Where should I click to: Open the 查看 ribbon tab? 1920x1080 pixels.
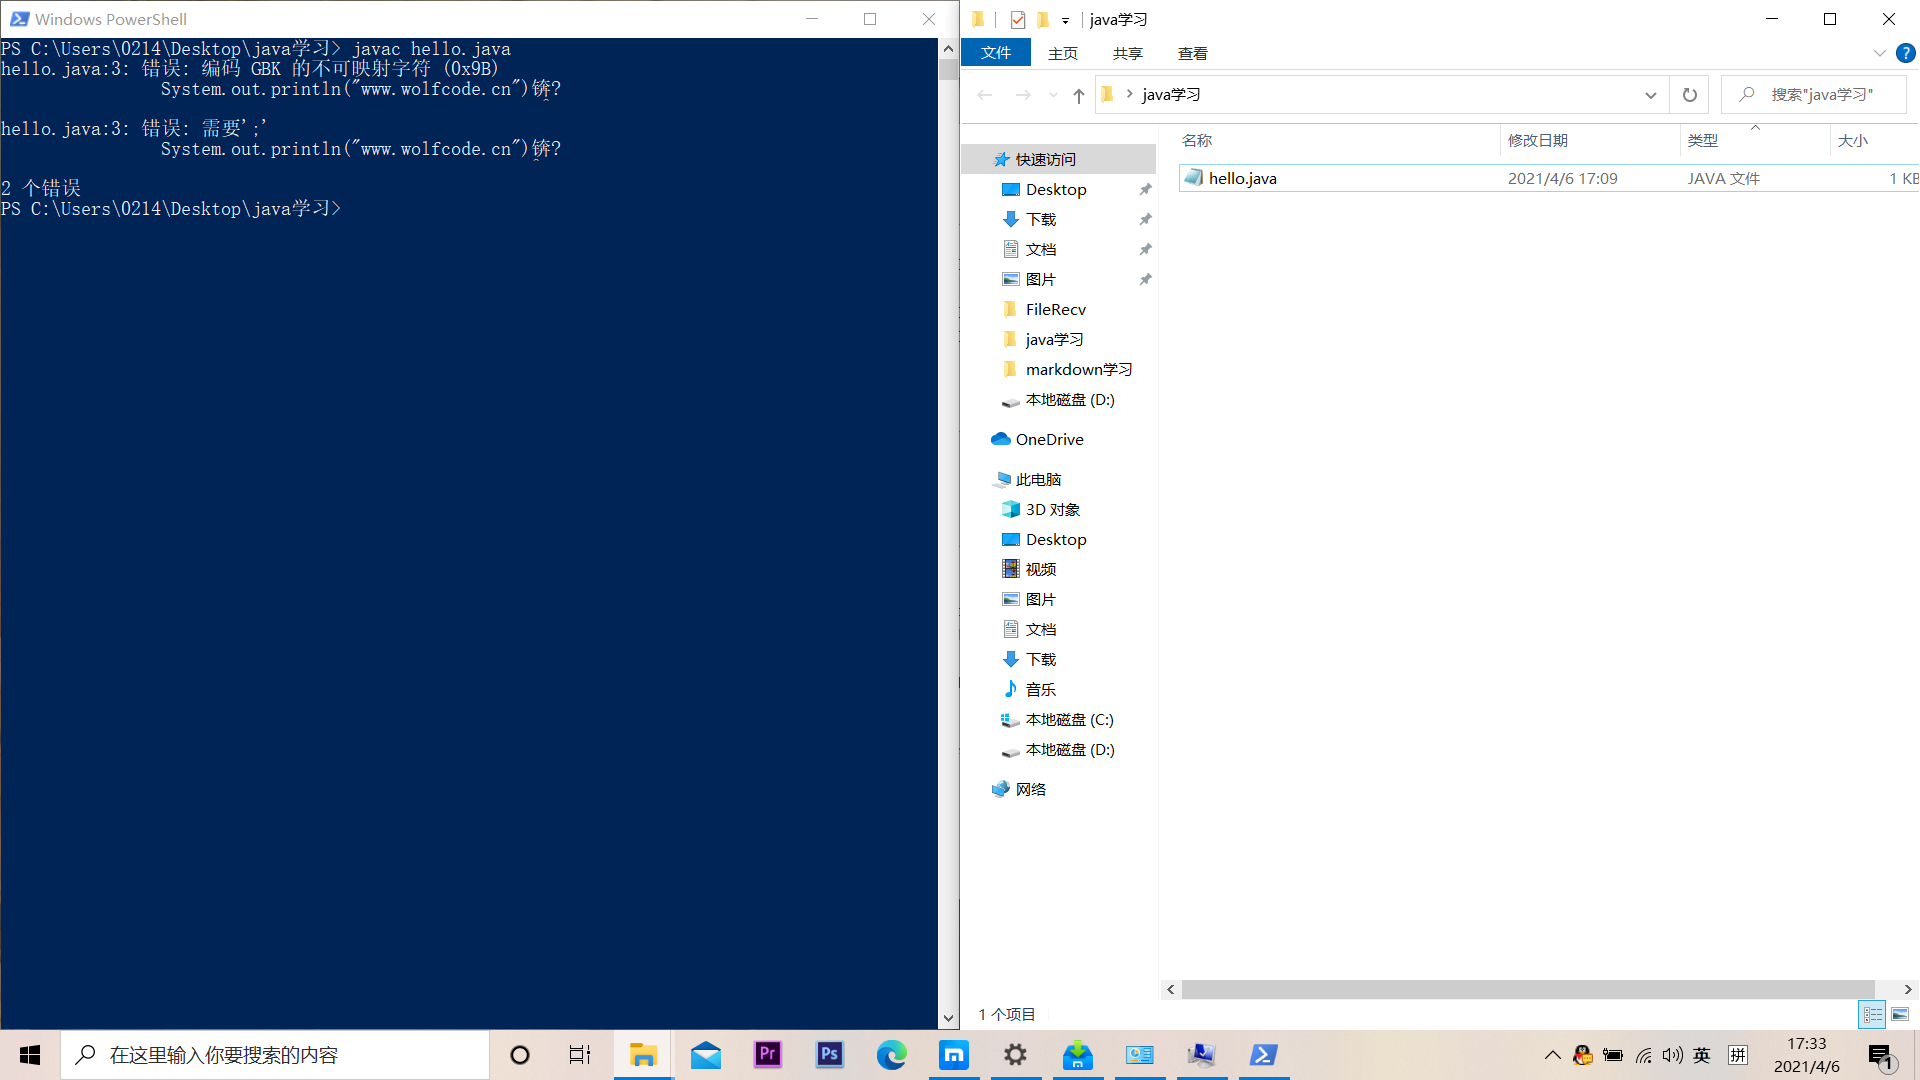(1193, 53)
